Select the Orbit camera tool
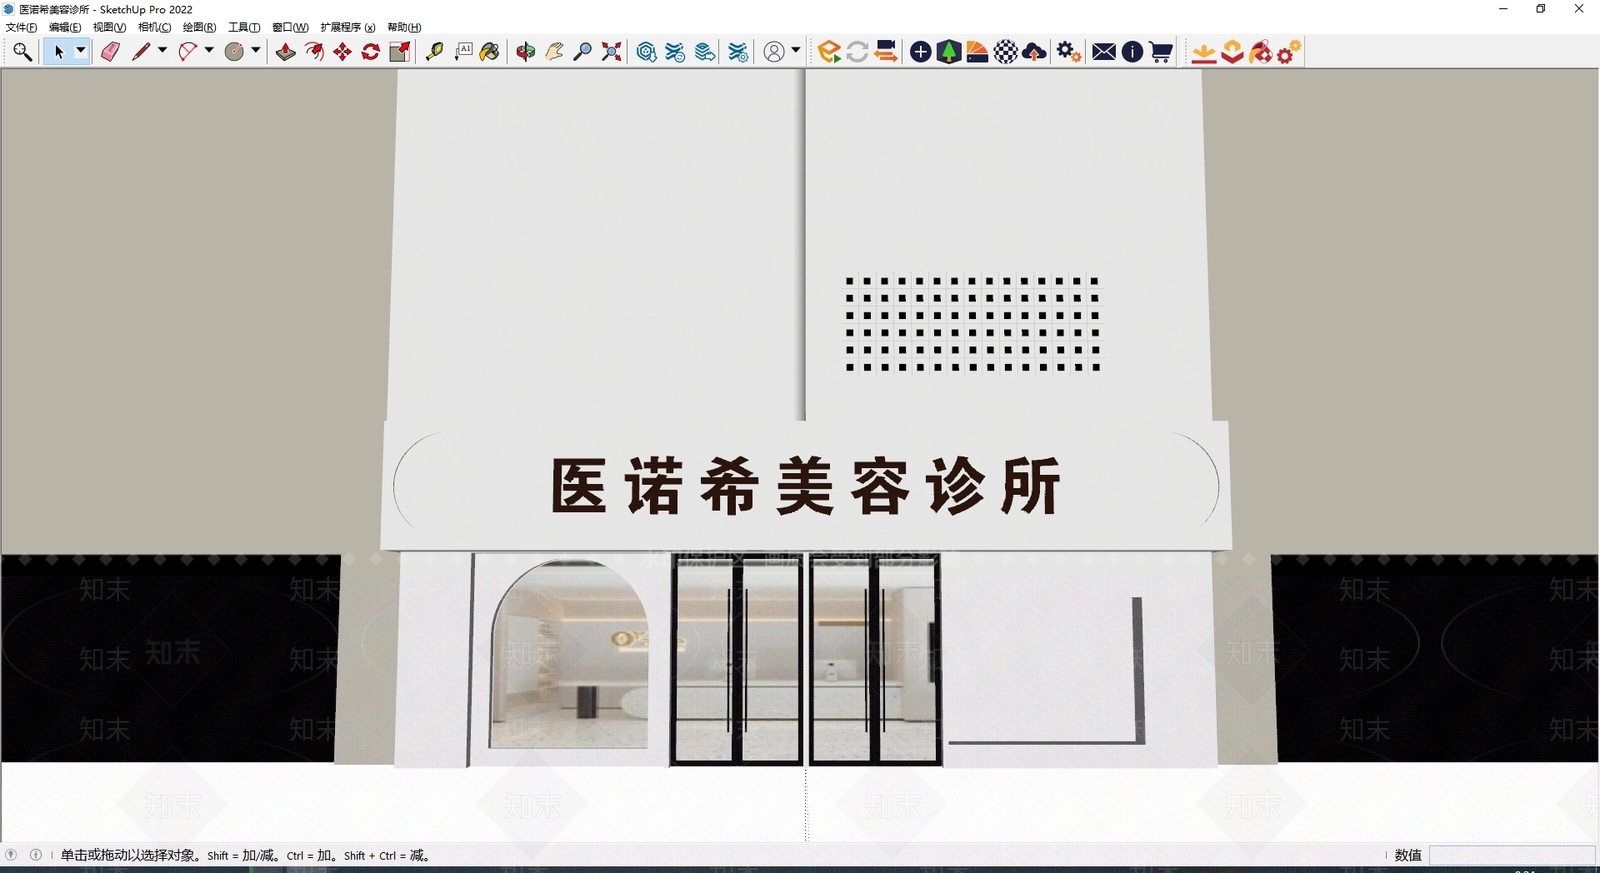Image resolution: width=1600 pixels, height=873 pixels. point(526,52)
